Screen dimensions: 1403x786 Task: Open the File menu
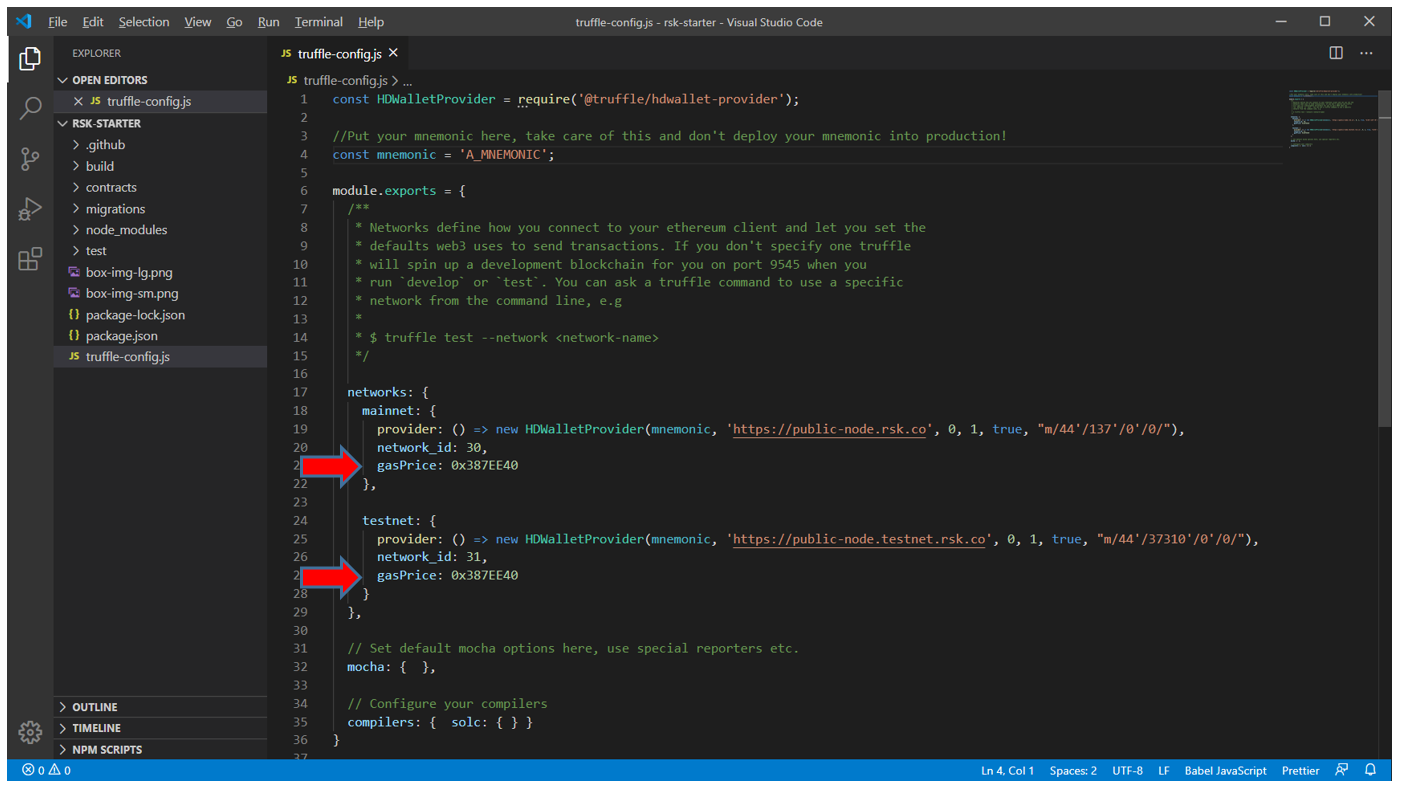(x=58, y=22)
